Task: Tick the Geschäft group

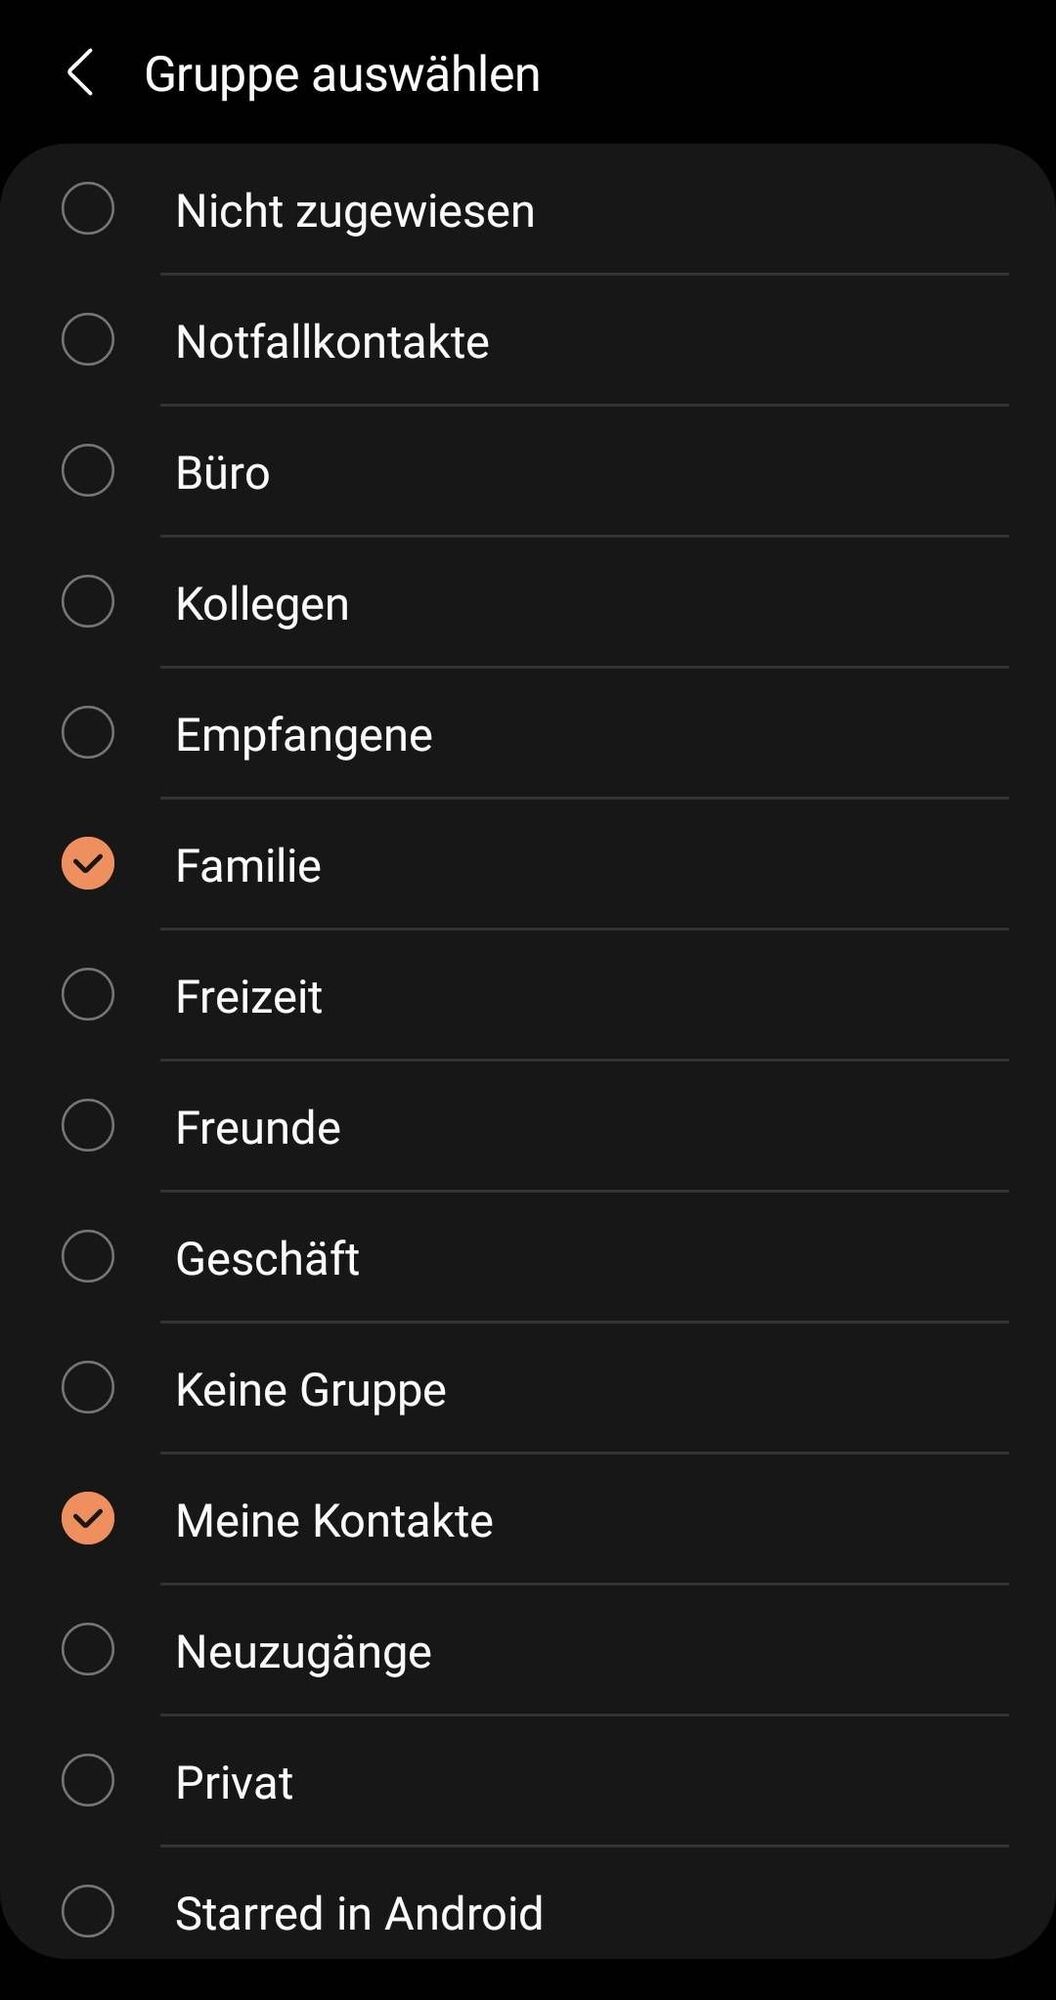Action: (x=88, y=1256)
